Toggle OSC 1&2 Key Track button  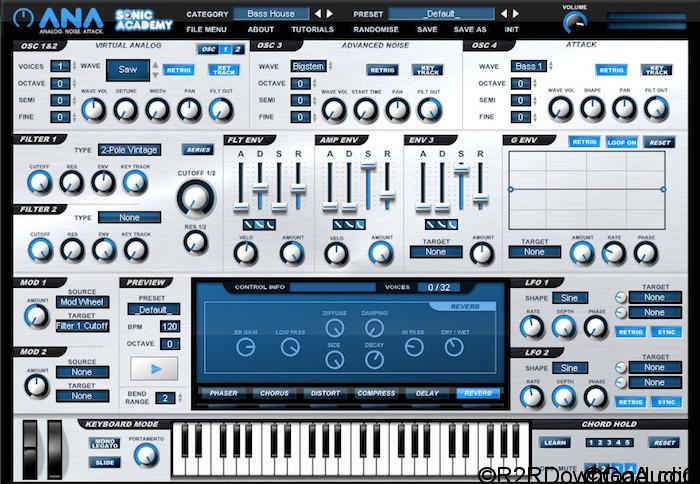pyautogui.click(x=224, y=70)
